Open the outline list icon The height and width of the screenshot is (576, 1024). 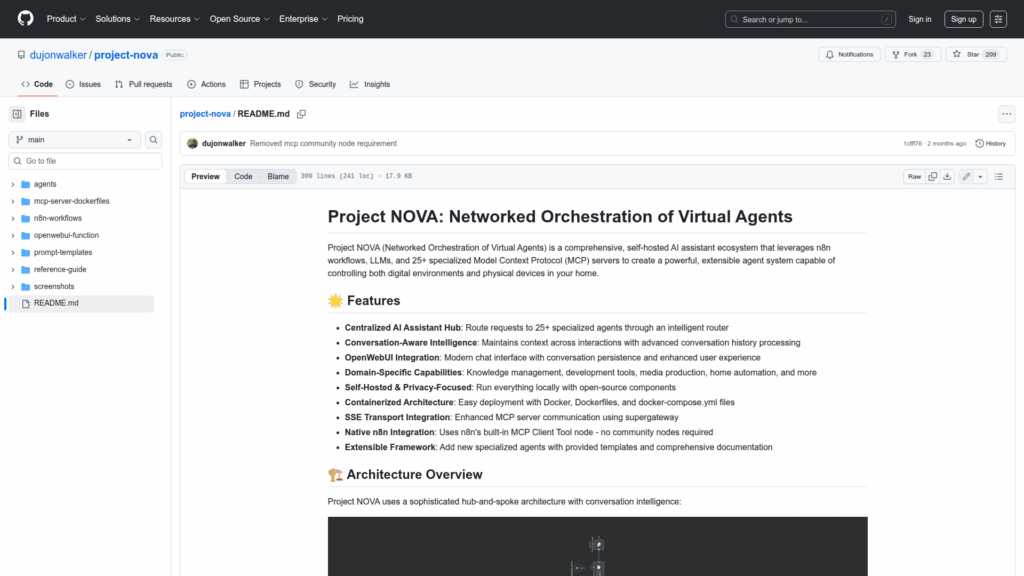(998, 176)
